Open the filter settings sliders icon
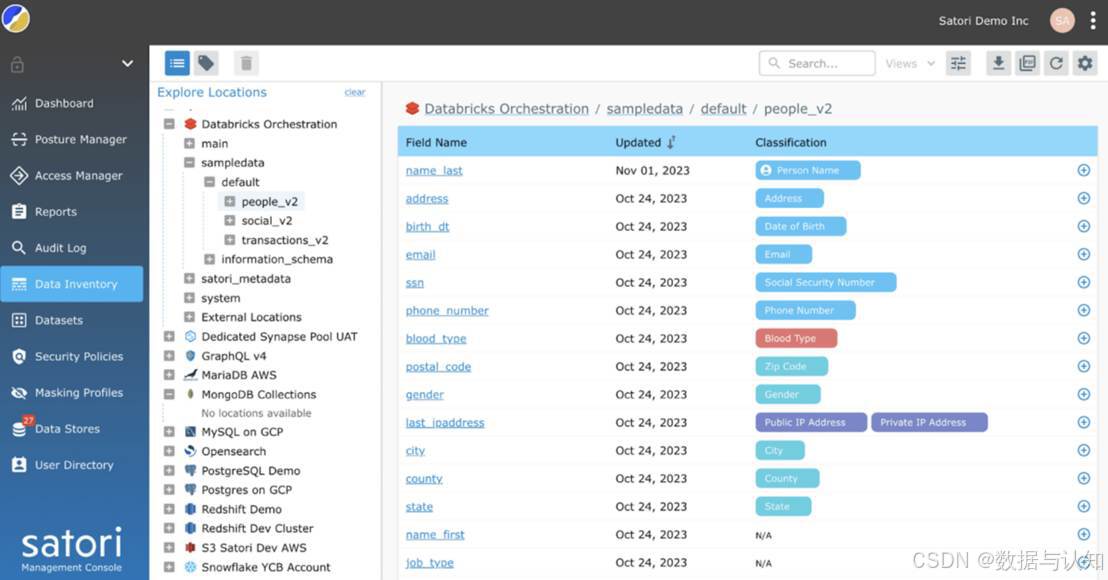Viewport: 1108px width, 580px height. click(x=958, y=64)
